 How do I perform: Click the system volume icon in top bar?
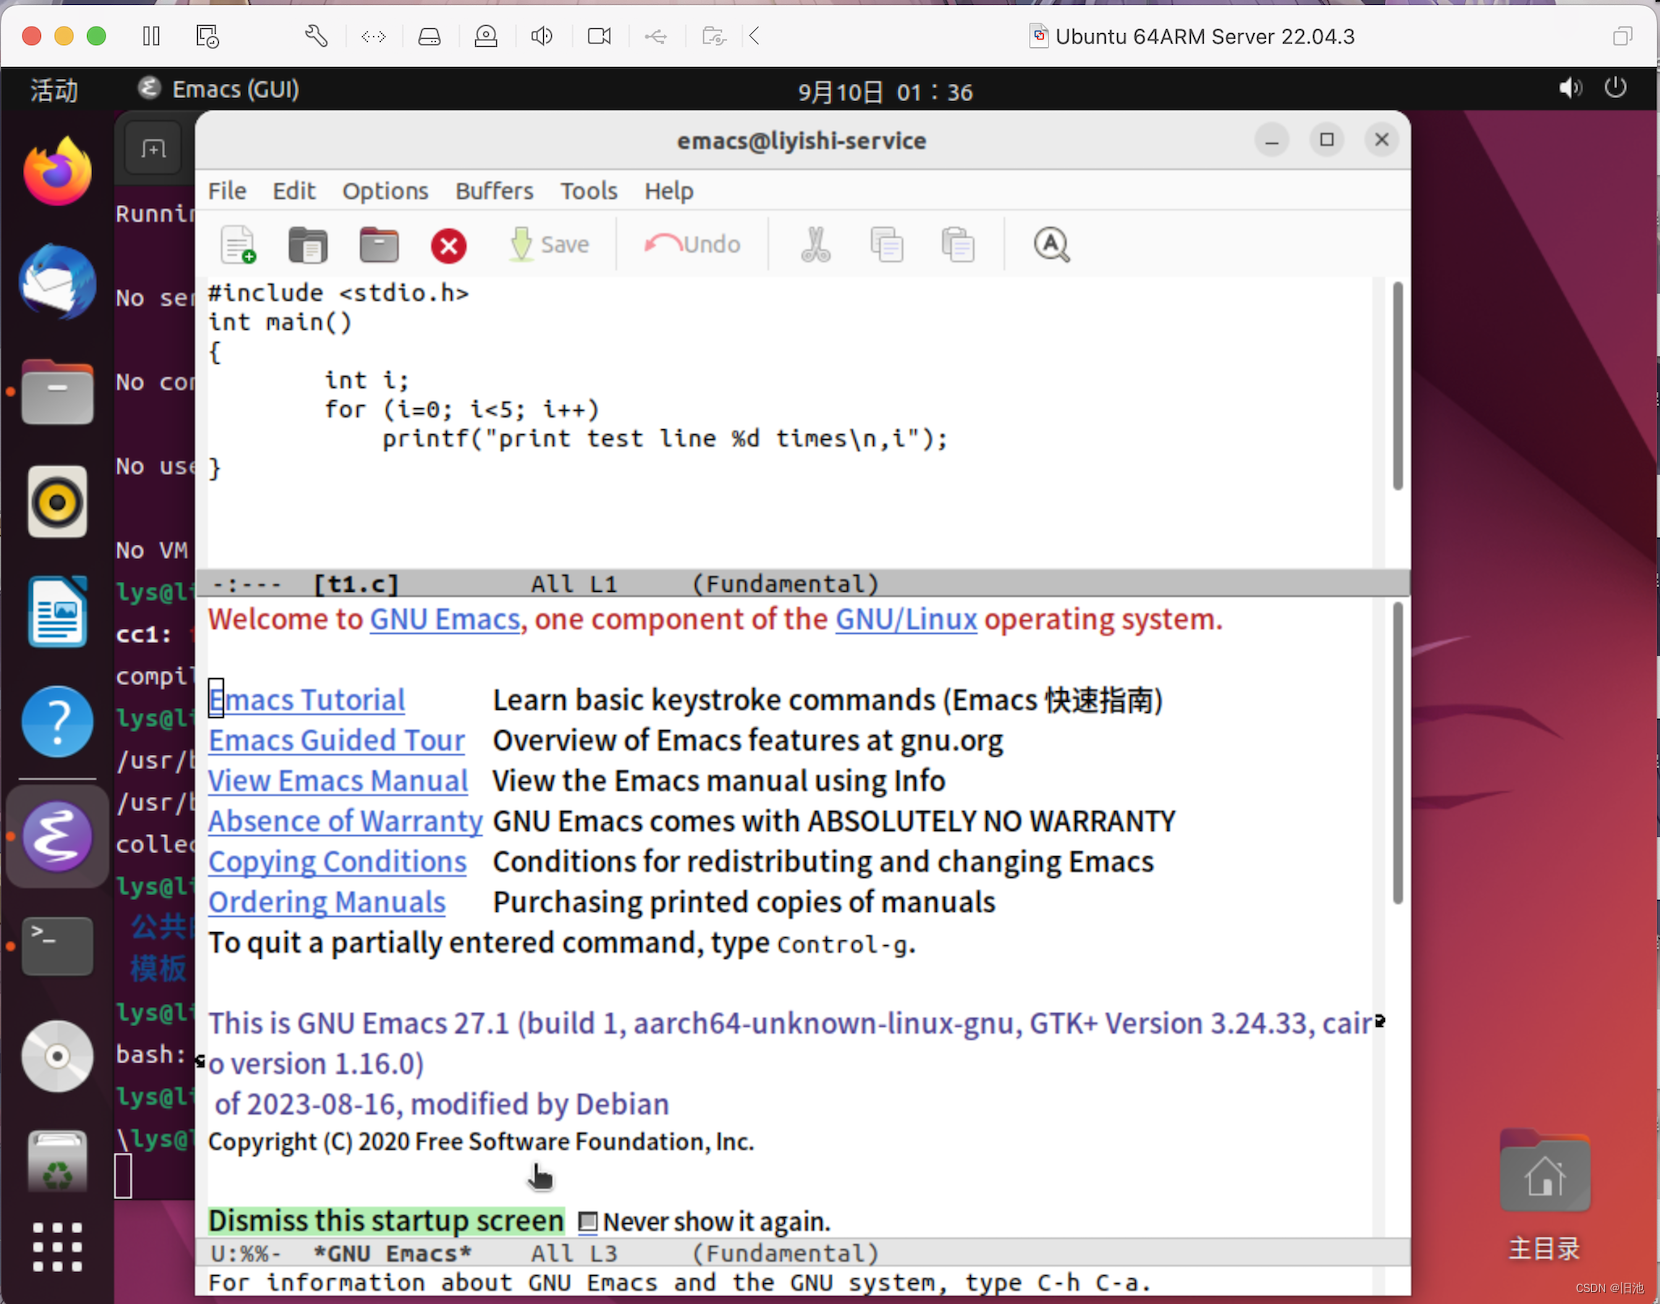1570,88
